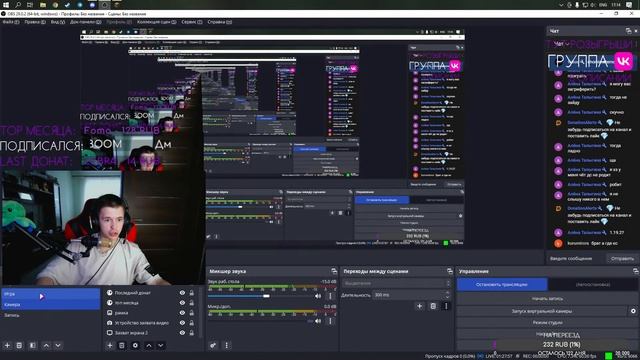Screen dimensions: 640x360
Task: Undock the Chat panel
Action: [629, 31]
